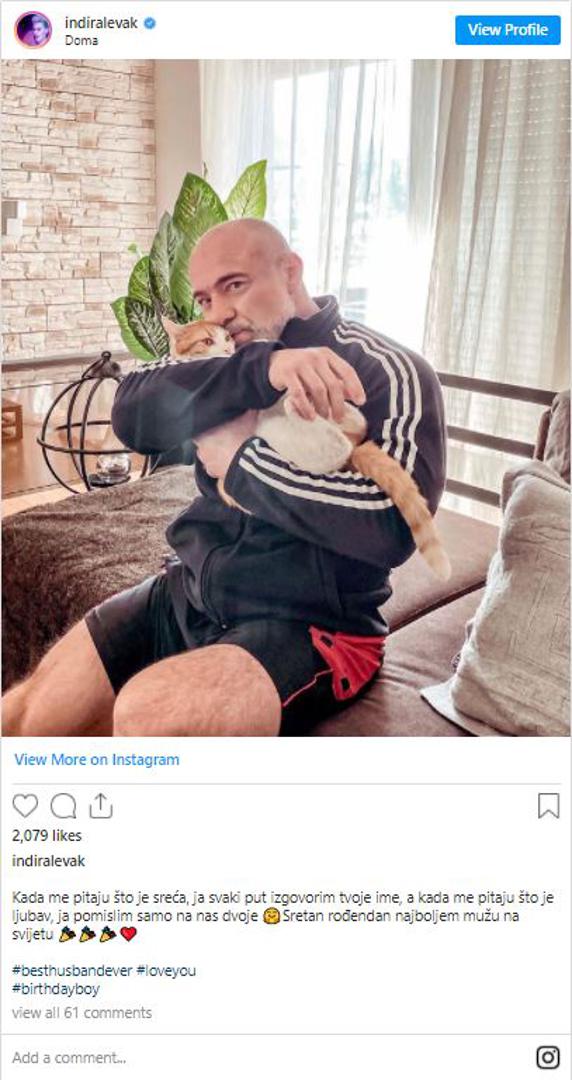572x1080 pixels.
Task: Open the Doma location tag
Action: 81,40
